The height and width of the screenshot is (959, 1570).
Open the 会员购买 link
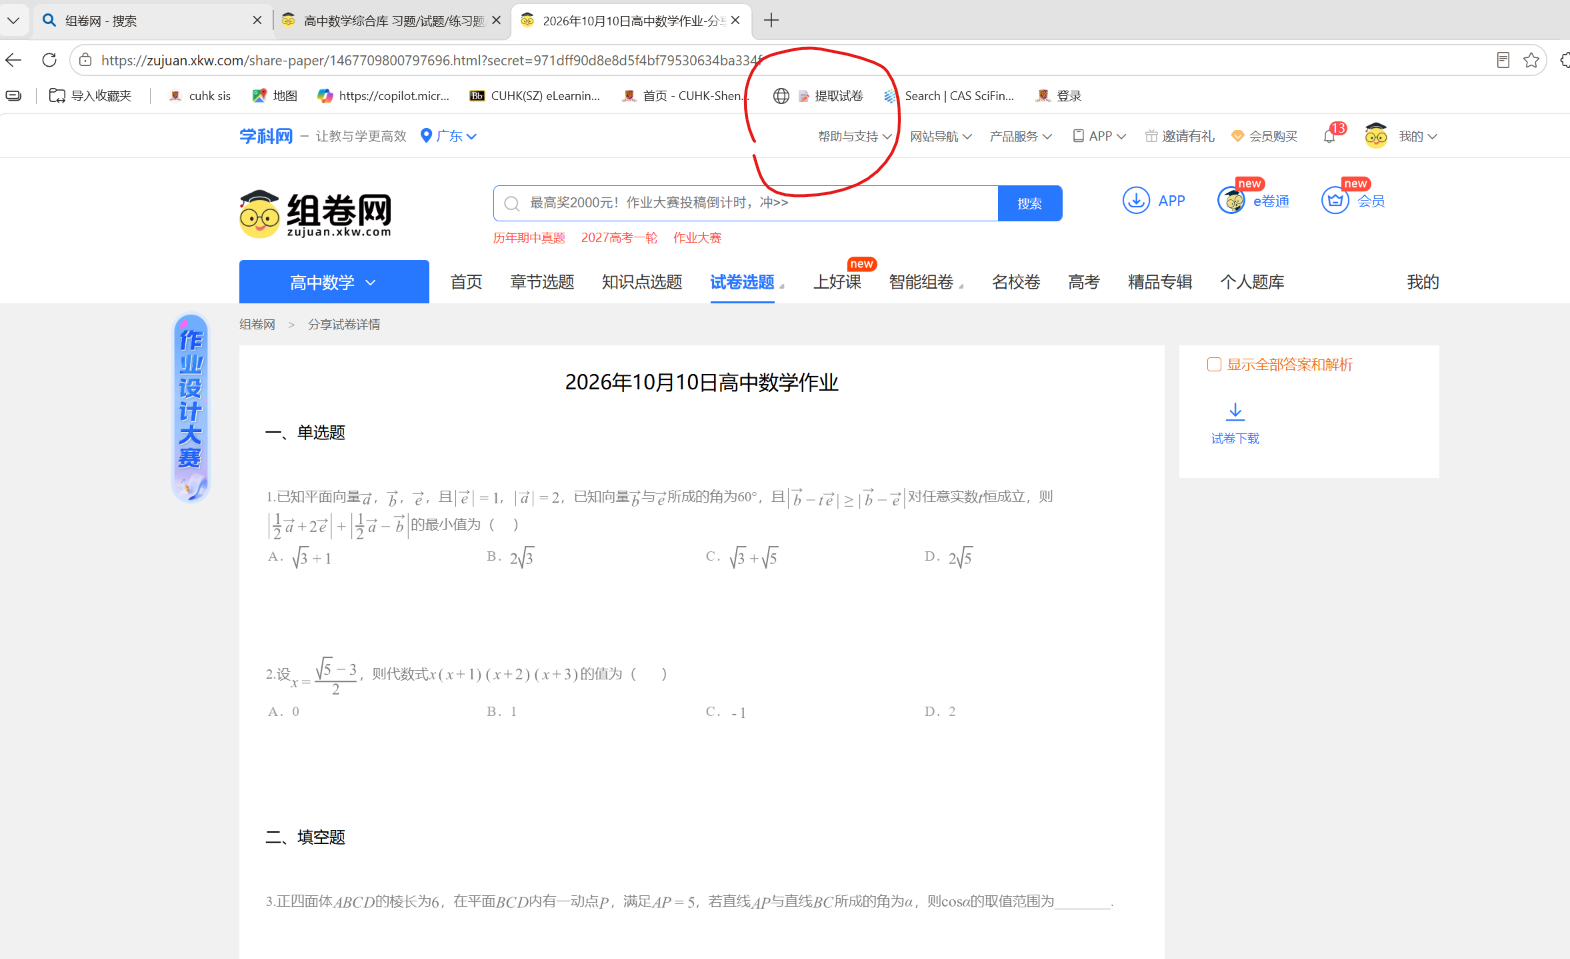click(x=1264, y=136)
